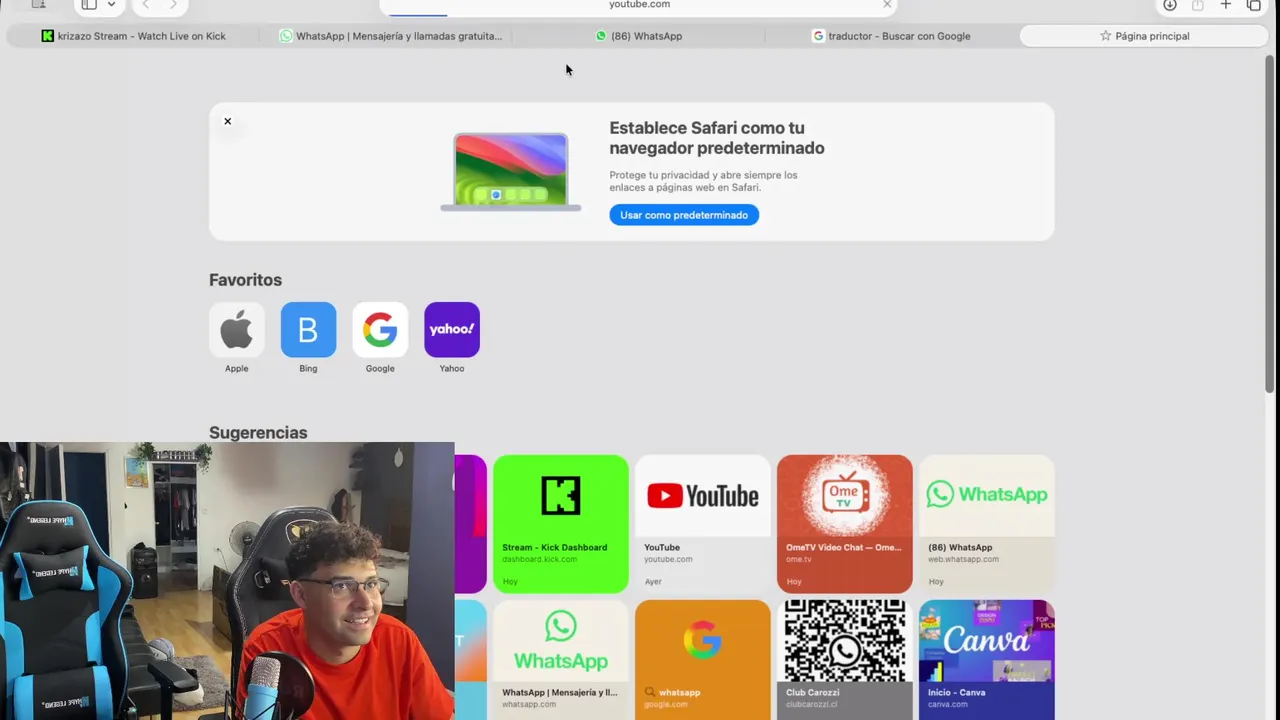Click the MacBook illustration in banner
Viewport: 1280px width, 720px height.
click(x=511, y=172)
